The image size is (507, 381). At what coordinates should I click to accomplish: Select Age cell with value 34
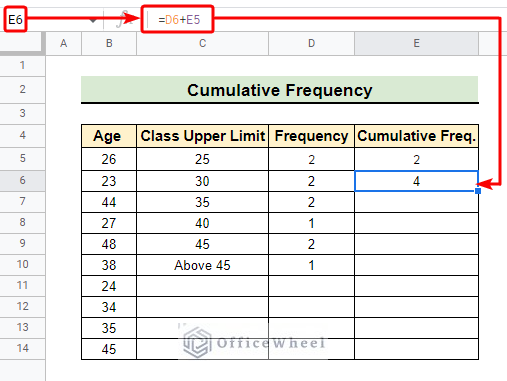click(x=109, y=307)
